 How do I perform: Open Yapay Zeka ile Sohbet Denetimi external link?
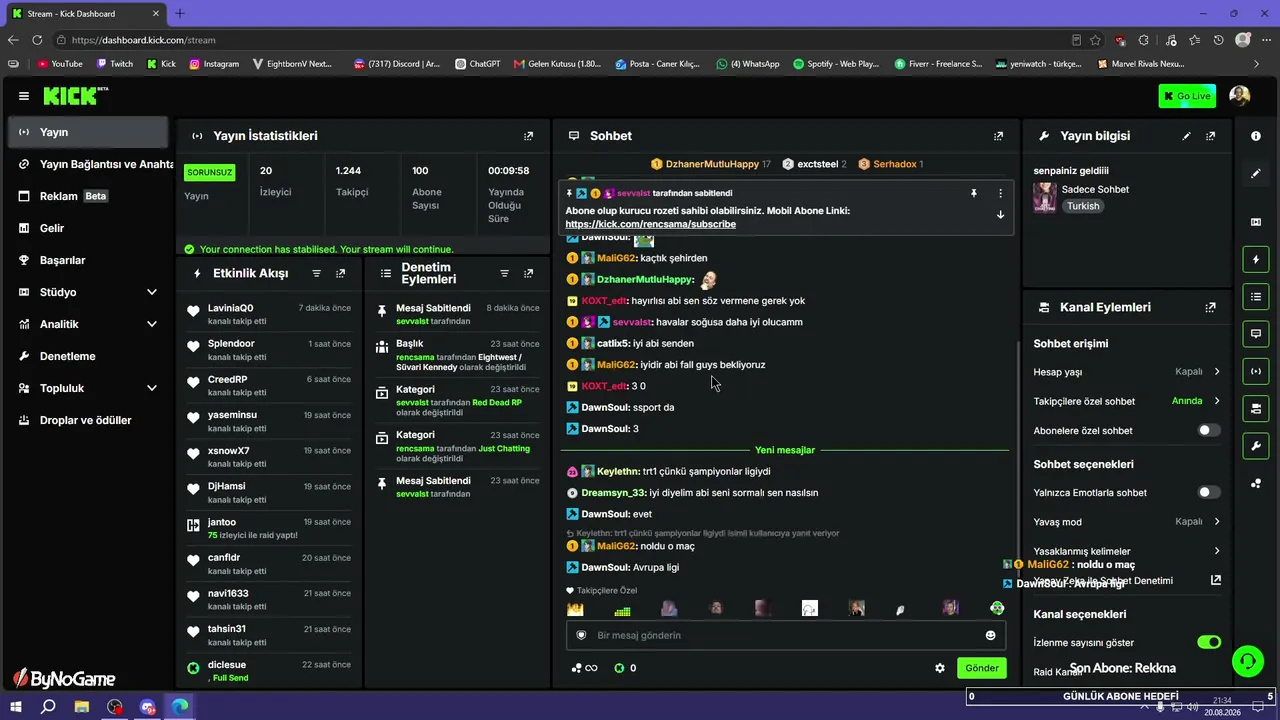pyautogui.click(x=1216, y=580)
